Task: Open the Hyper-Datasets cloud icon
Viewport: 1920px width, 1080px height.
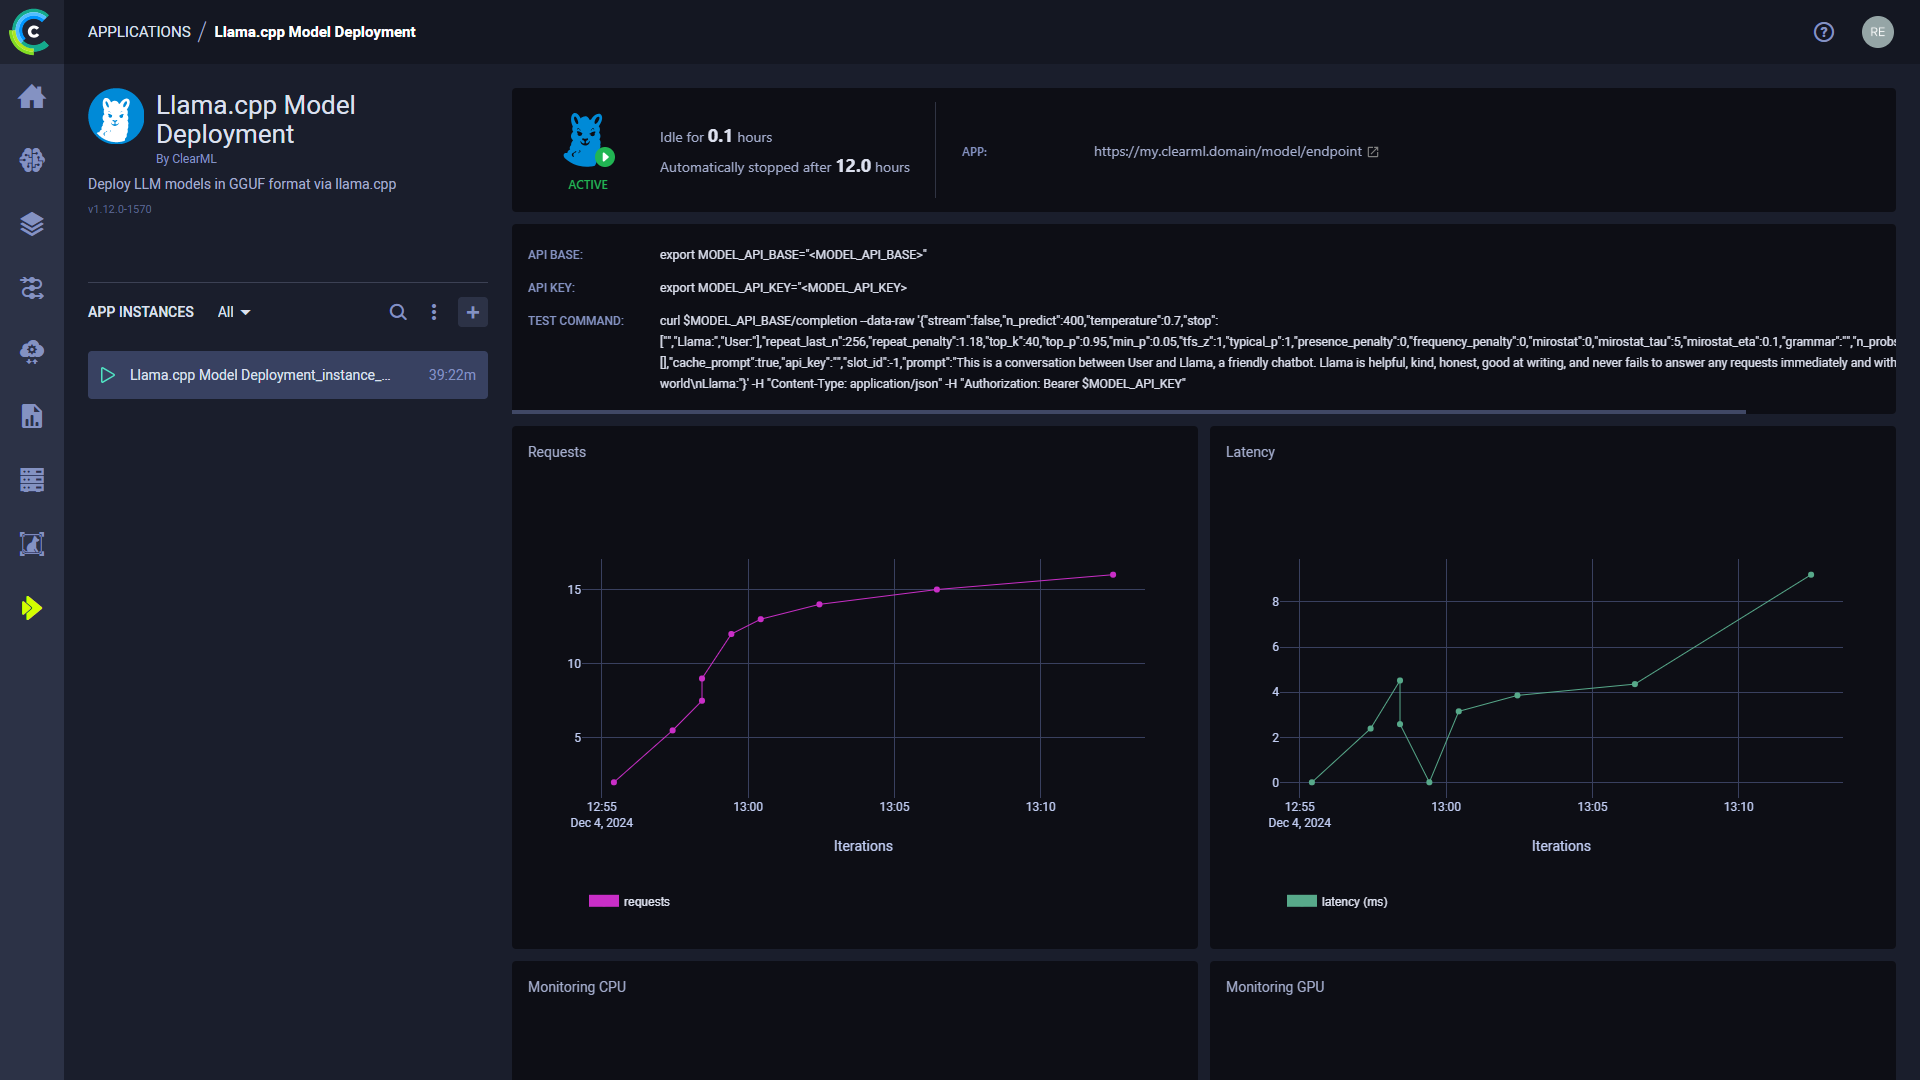Action: [32, 352]
